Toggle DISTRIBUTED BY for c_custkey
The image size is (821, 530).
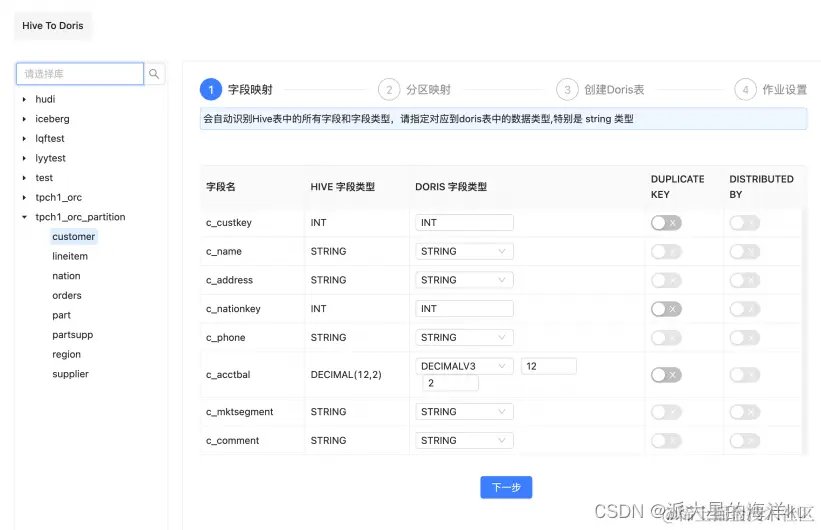745,223
